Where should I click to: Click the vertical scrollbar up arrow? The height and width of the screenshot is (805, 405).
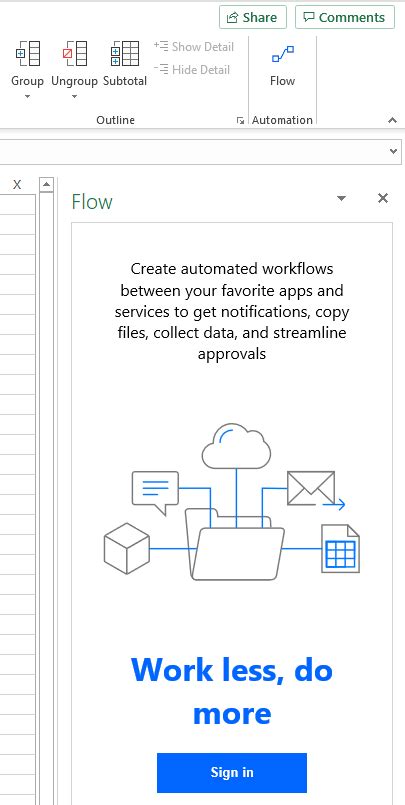[46, 184]
